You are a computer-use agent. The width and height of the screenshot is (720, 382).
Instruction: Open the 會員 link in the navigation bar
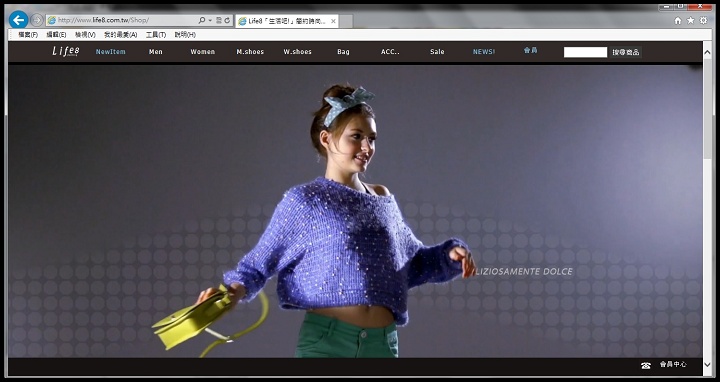point(530,50)
